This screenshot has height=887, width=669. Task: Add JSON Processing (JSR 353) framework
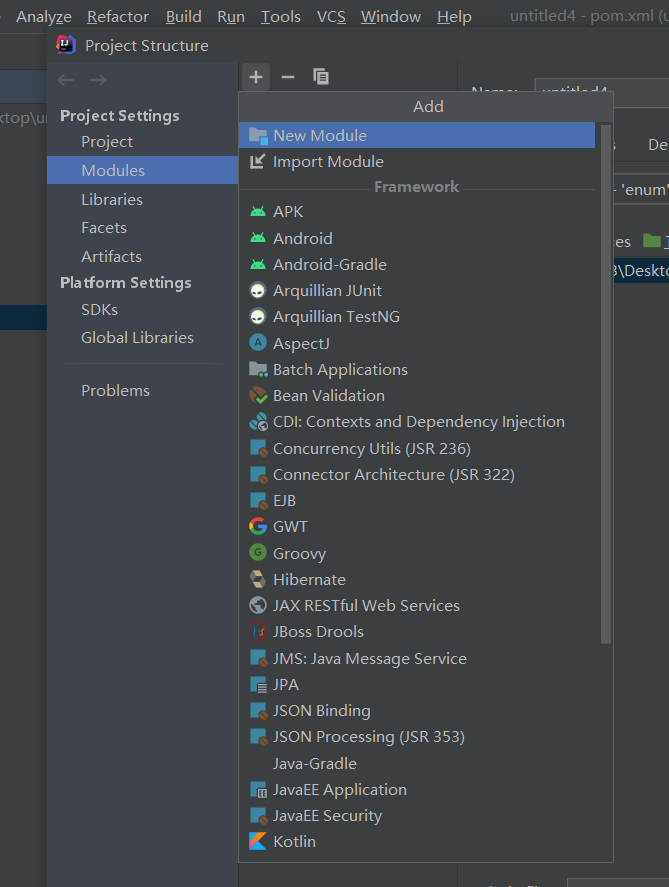(x=417, y=737)
